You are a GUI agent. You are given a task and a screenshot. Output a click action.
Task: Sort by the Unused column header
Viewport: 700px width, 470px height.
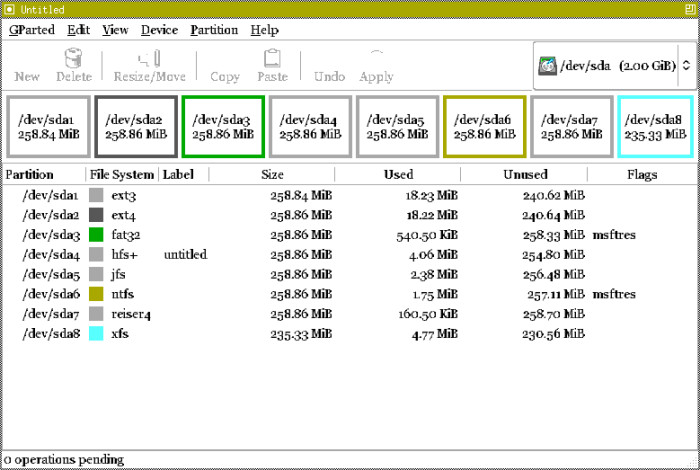coord(525,175)
